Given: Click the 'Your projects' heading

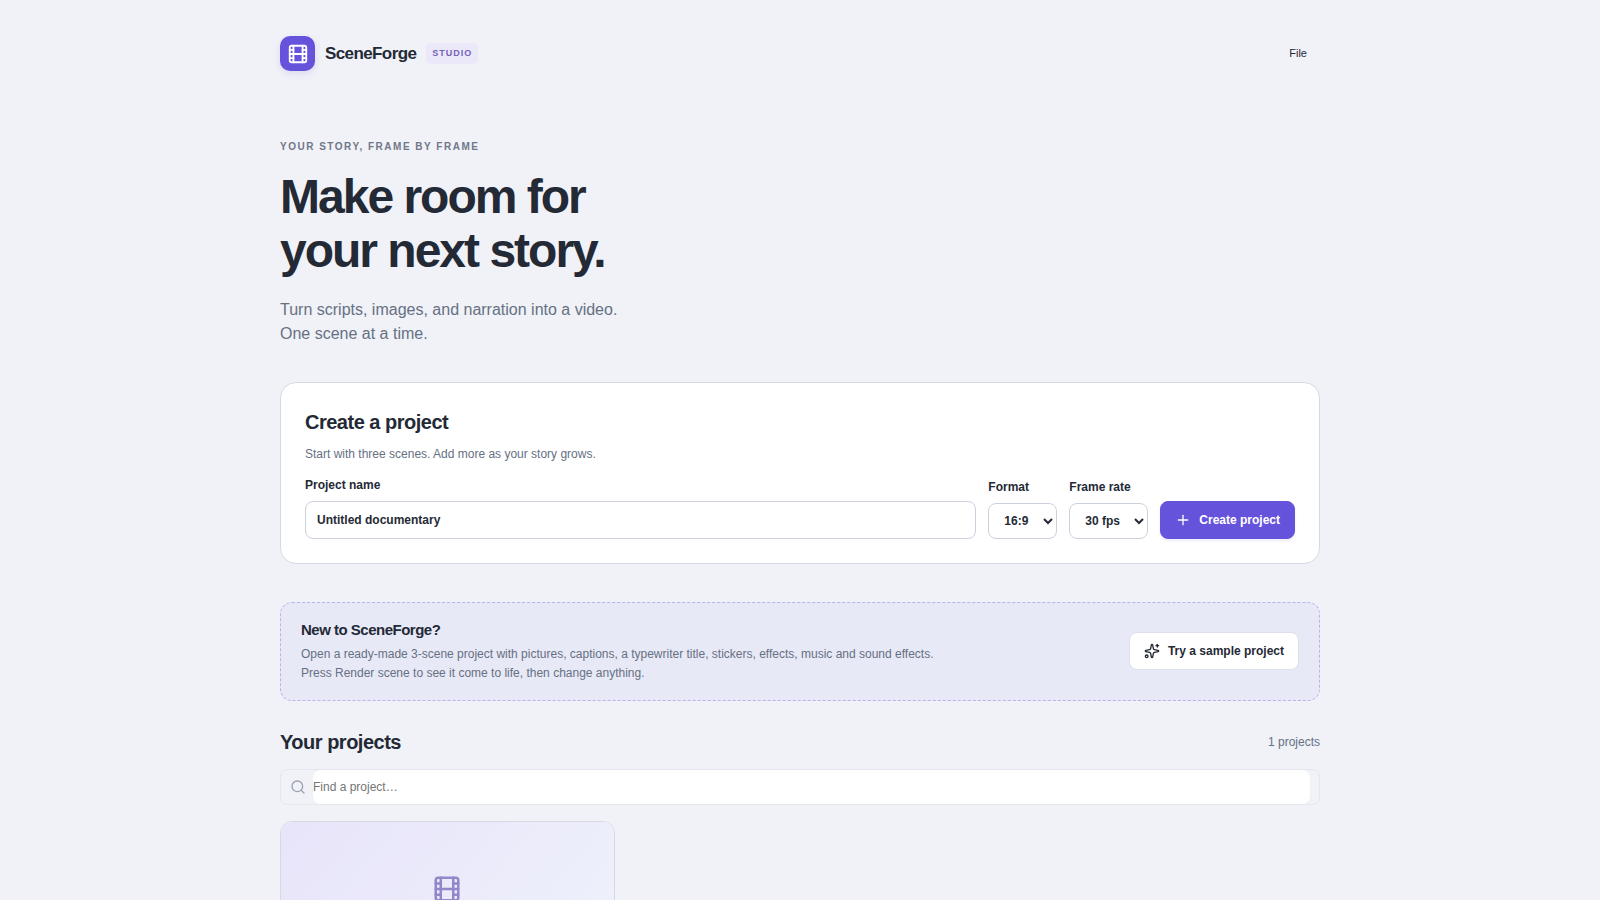Looking at the screenshot, I should [x=340, y=742].
